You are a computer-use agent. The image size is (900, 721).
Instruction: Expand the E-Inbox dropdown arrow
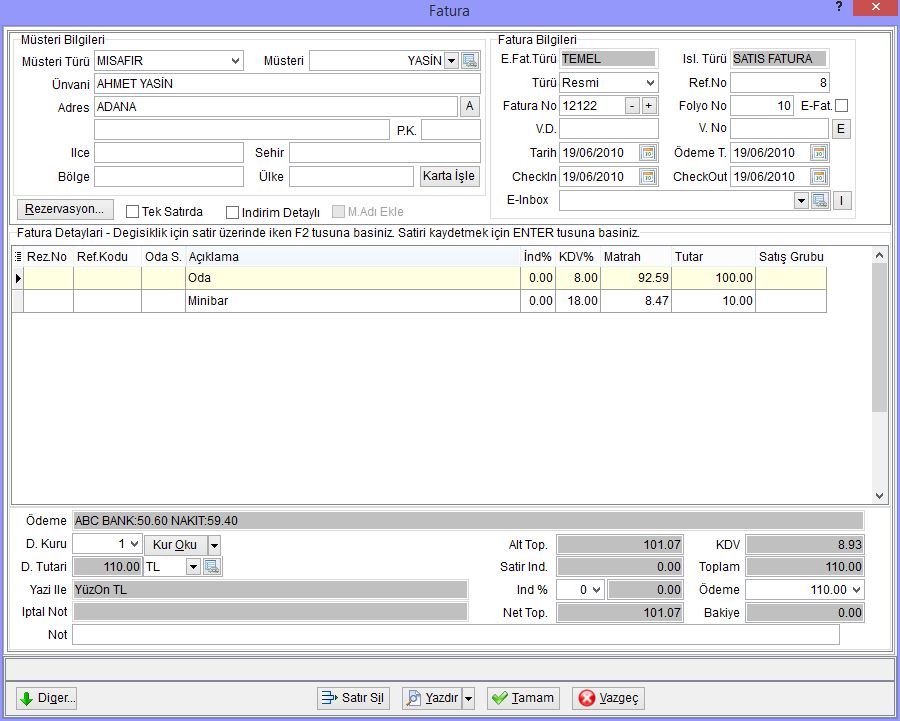click(x=801, y=201)
